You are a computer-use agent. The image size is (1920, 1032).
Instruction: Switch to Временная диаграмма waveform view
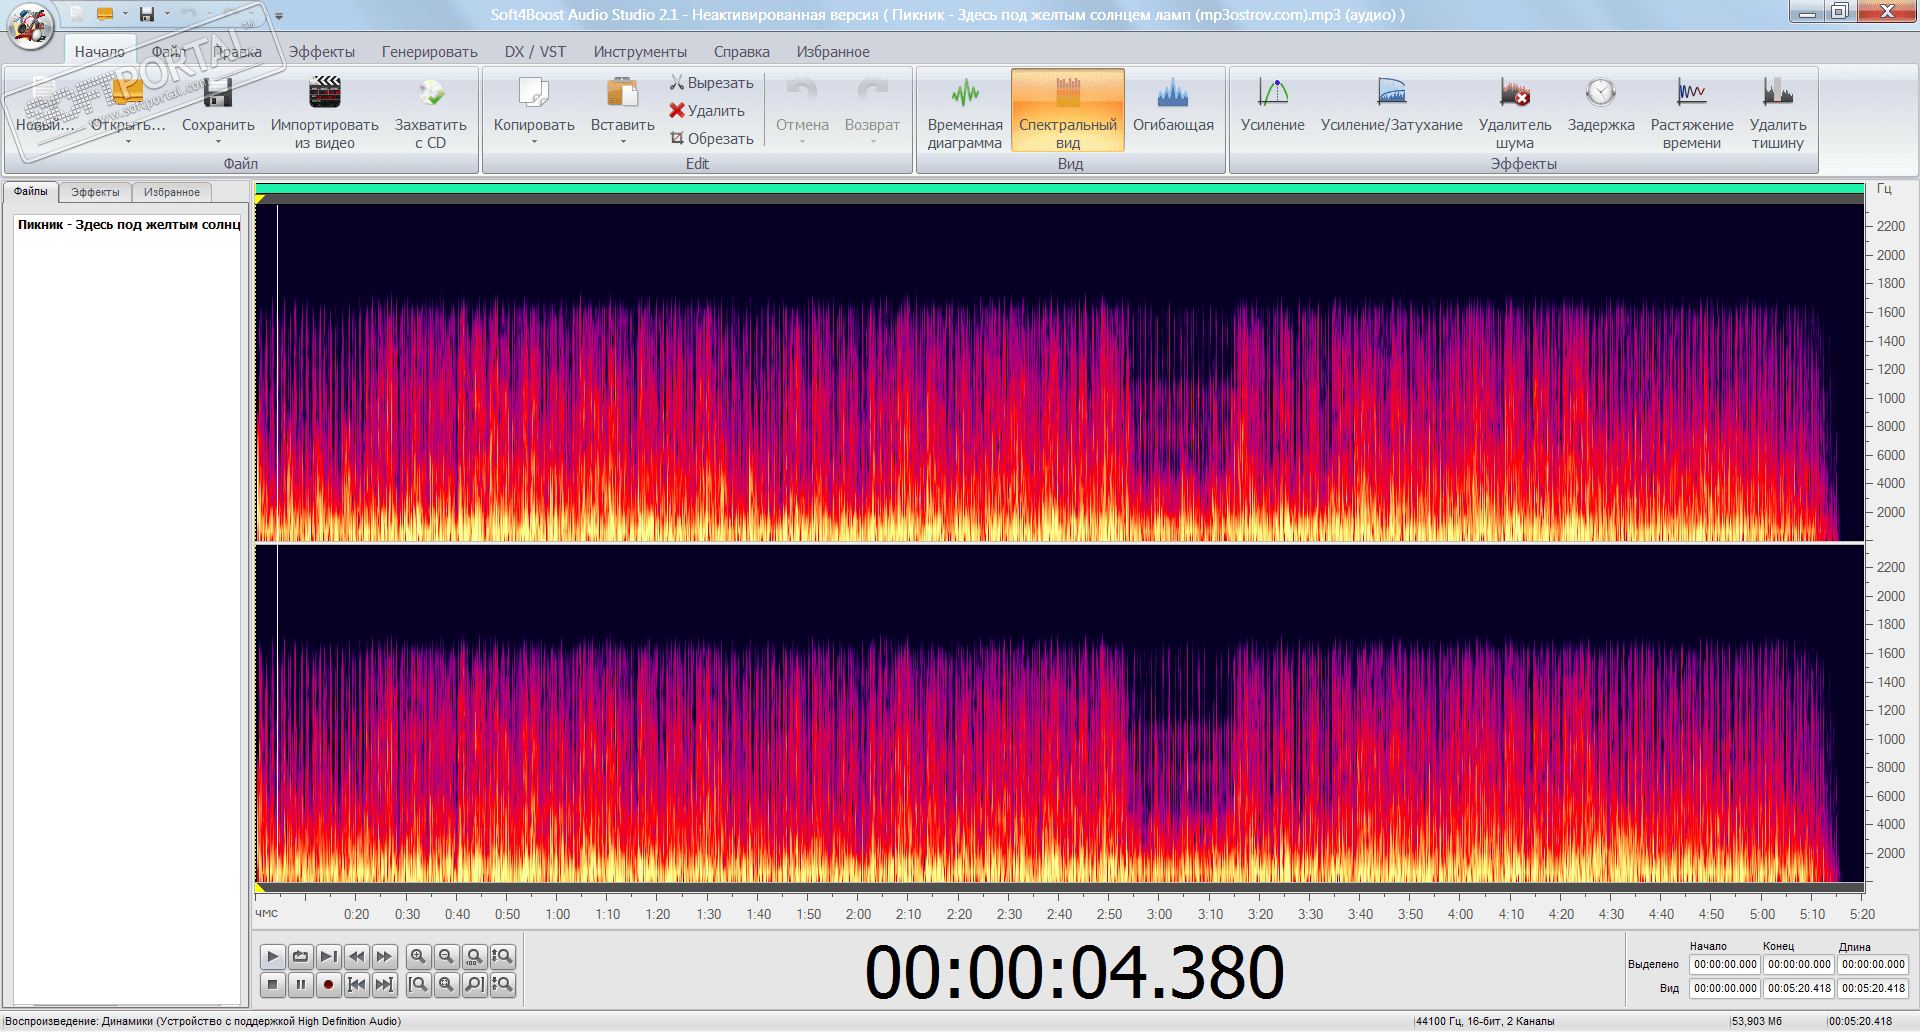coord(965,110)
